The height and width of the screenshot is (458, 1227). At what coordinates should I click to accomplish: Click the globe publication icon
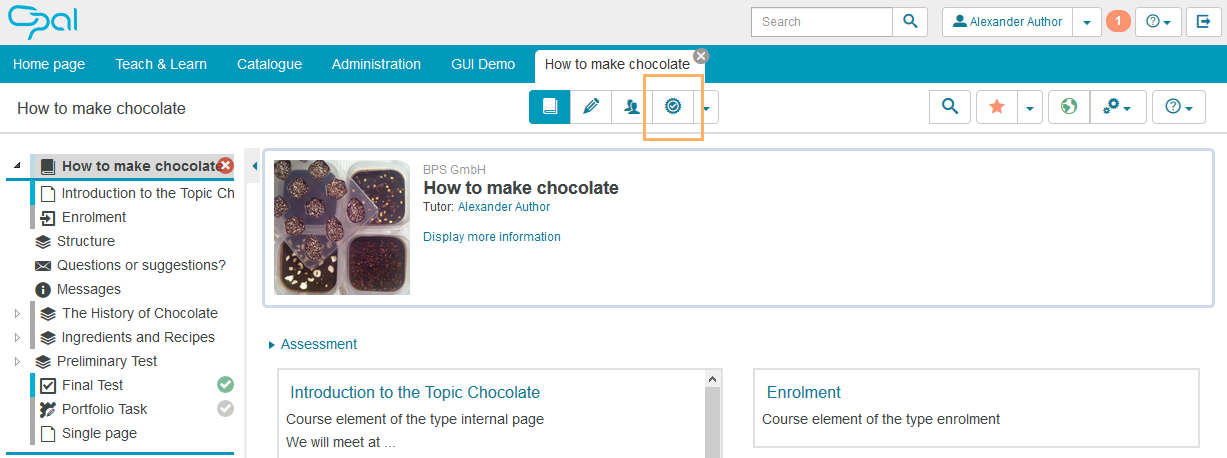pos(1069,107)
